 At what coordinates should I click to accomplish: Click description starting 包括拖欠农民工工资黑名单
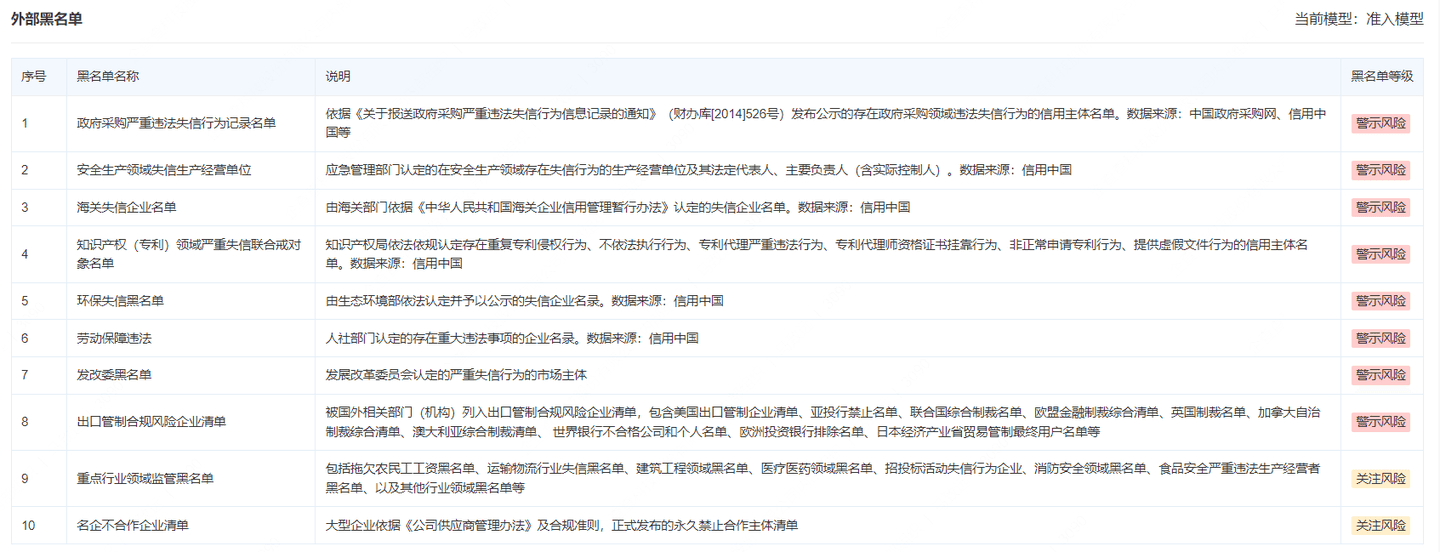point(823,478)
